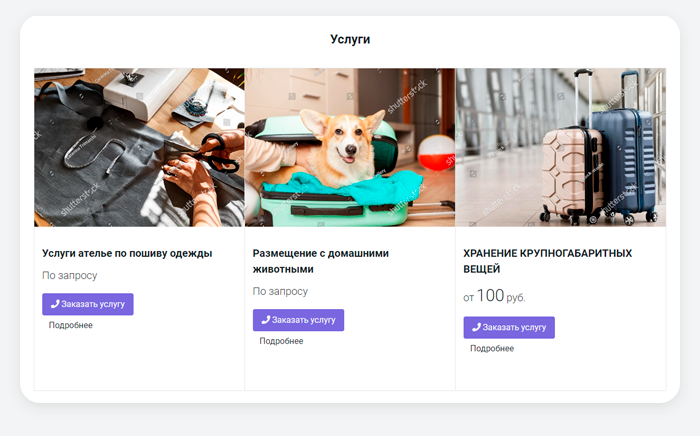Order the sewing atelier service
700x436 pixels.
[x=88, y=304]
